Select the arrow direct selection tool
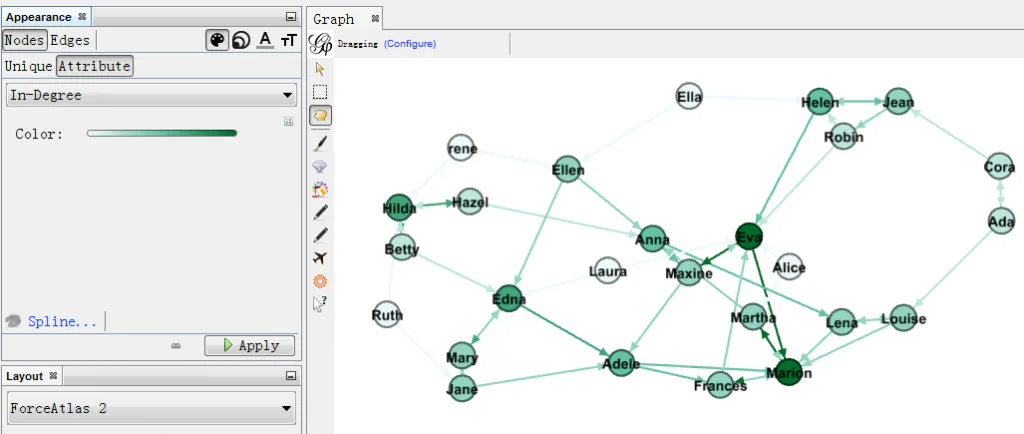The height and width of the screenshot is (434, 1024). point(320,69)
